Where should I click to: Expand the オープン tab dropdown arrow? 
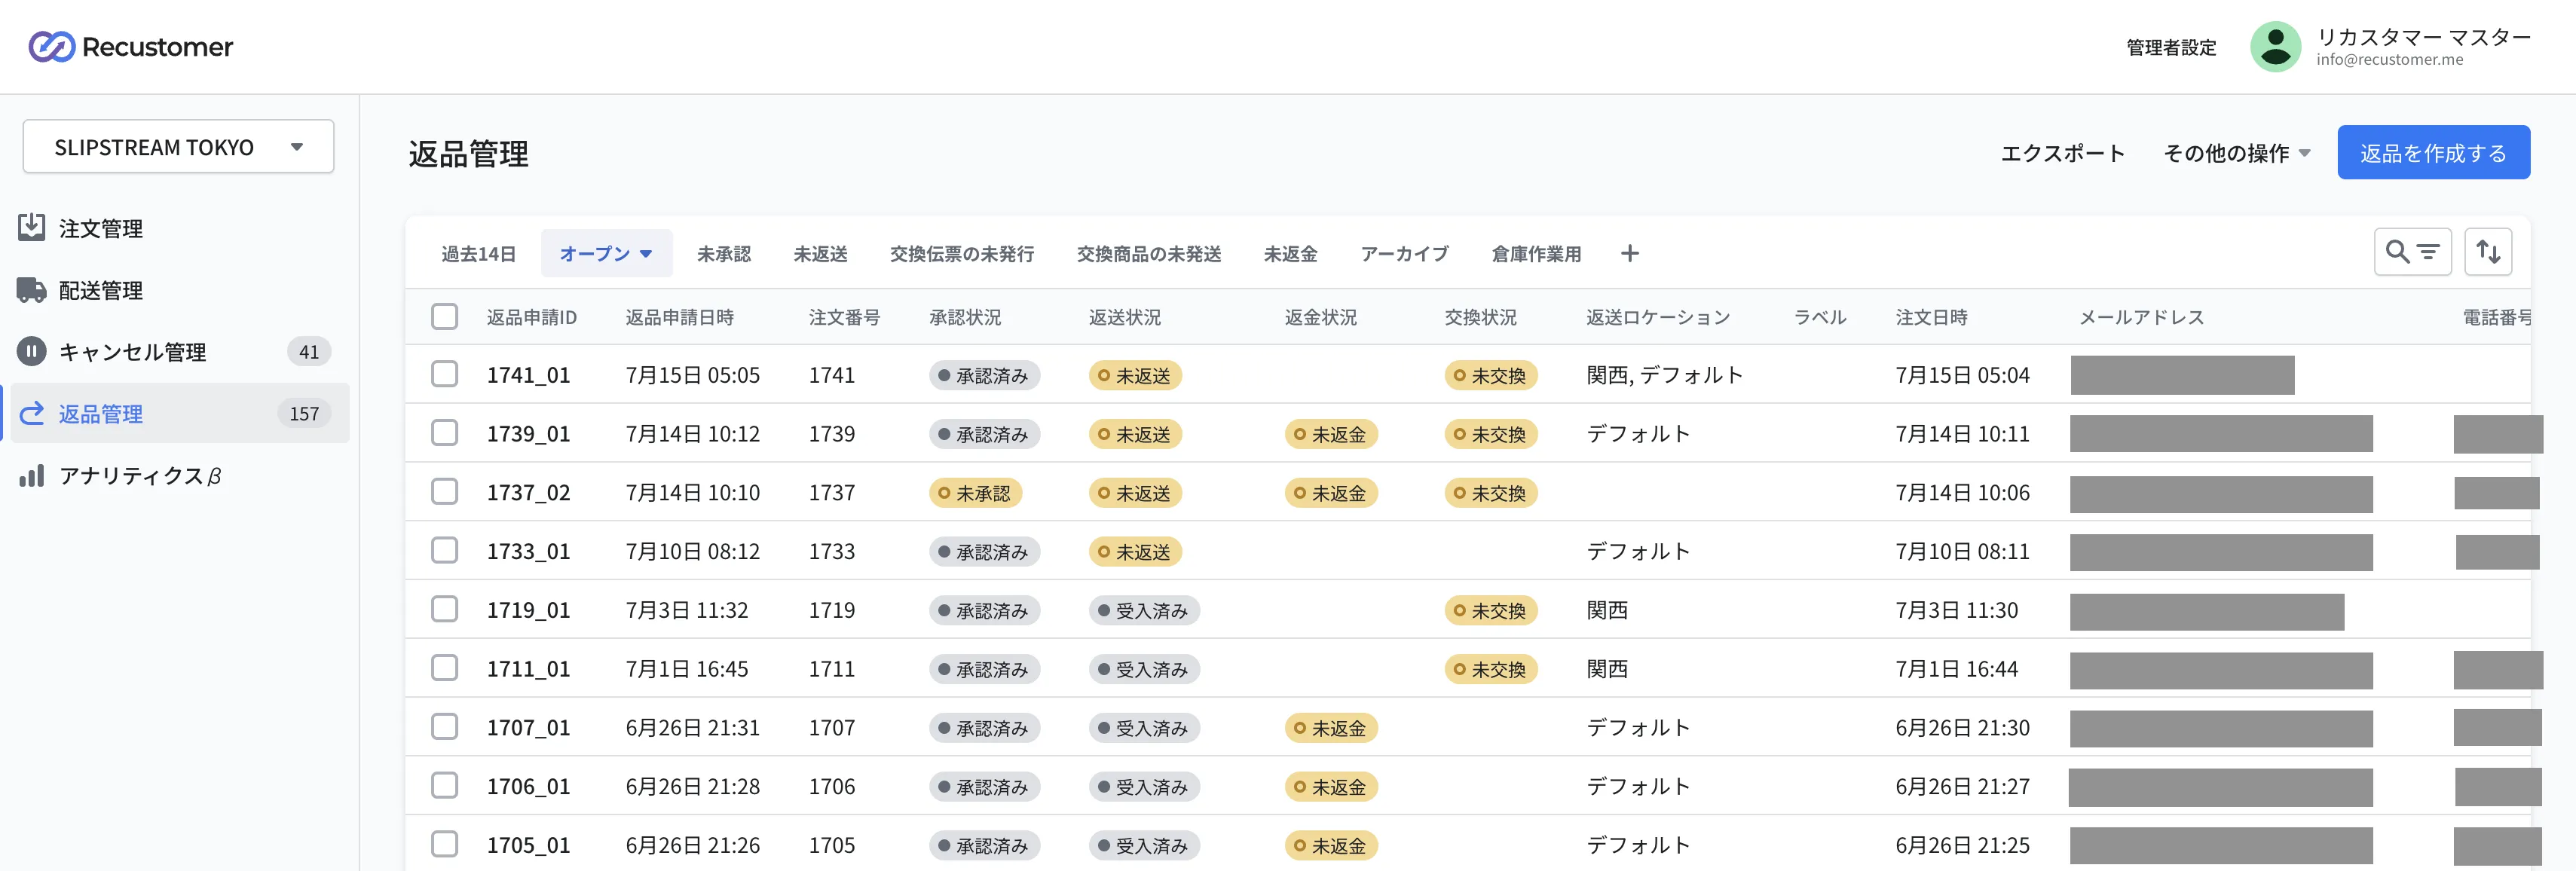tap(646, 254)
